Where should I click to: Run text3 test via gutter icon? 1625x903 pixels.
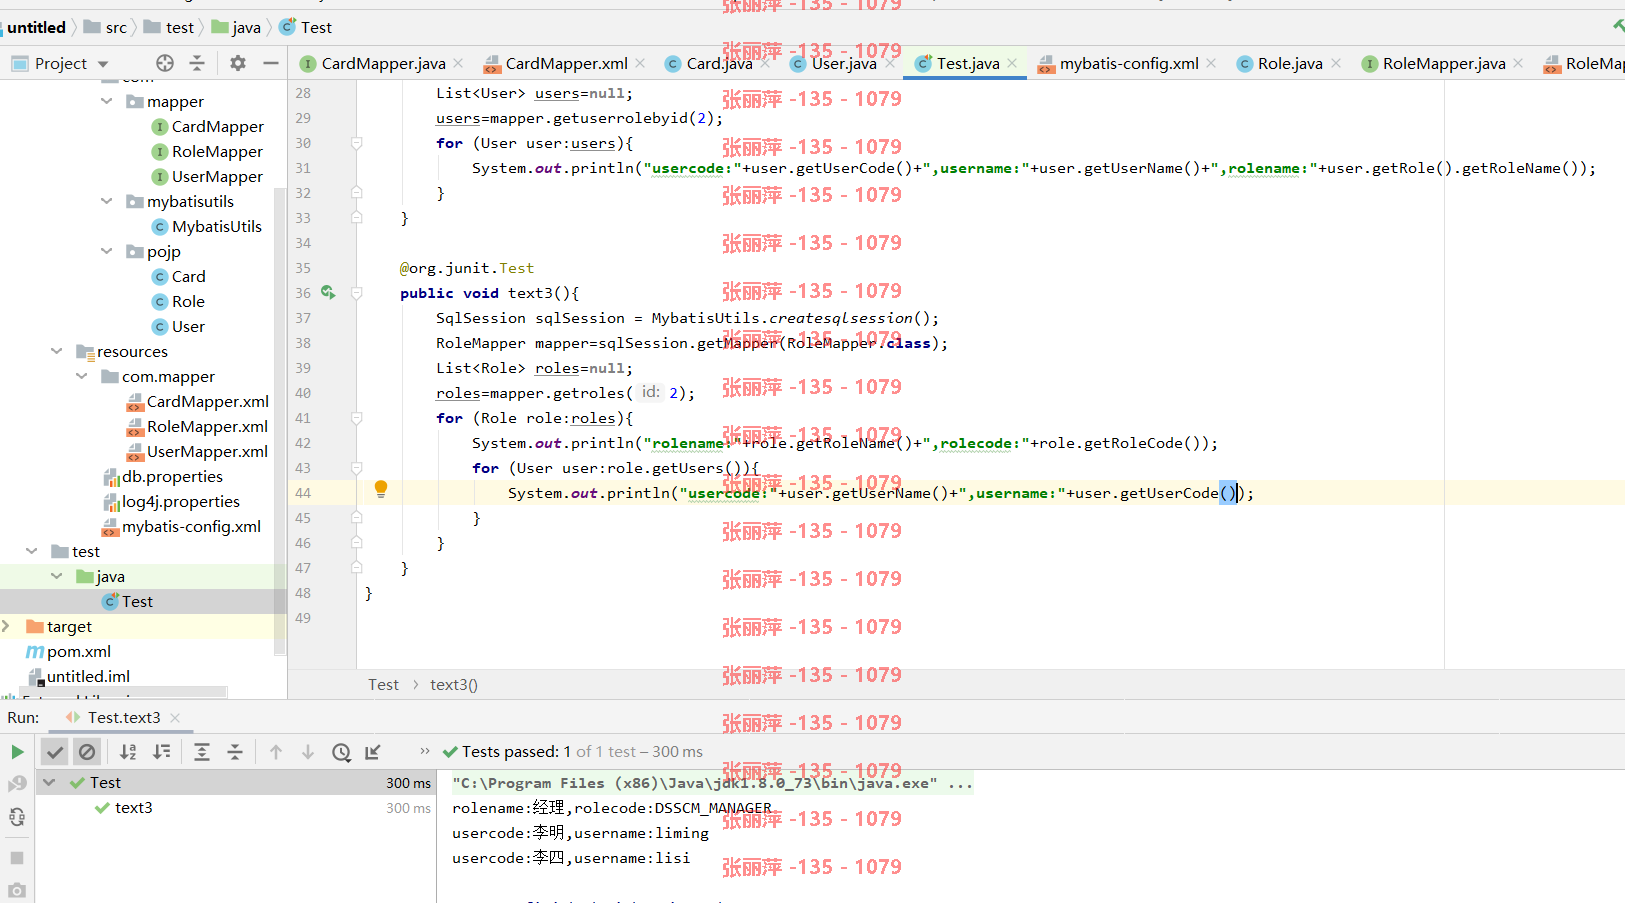[x=328, y=293]
